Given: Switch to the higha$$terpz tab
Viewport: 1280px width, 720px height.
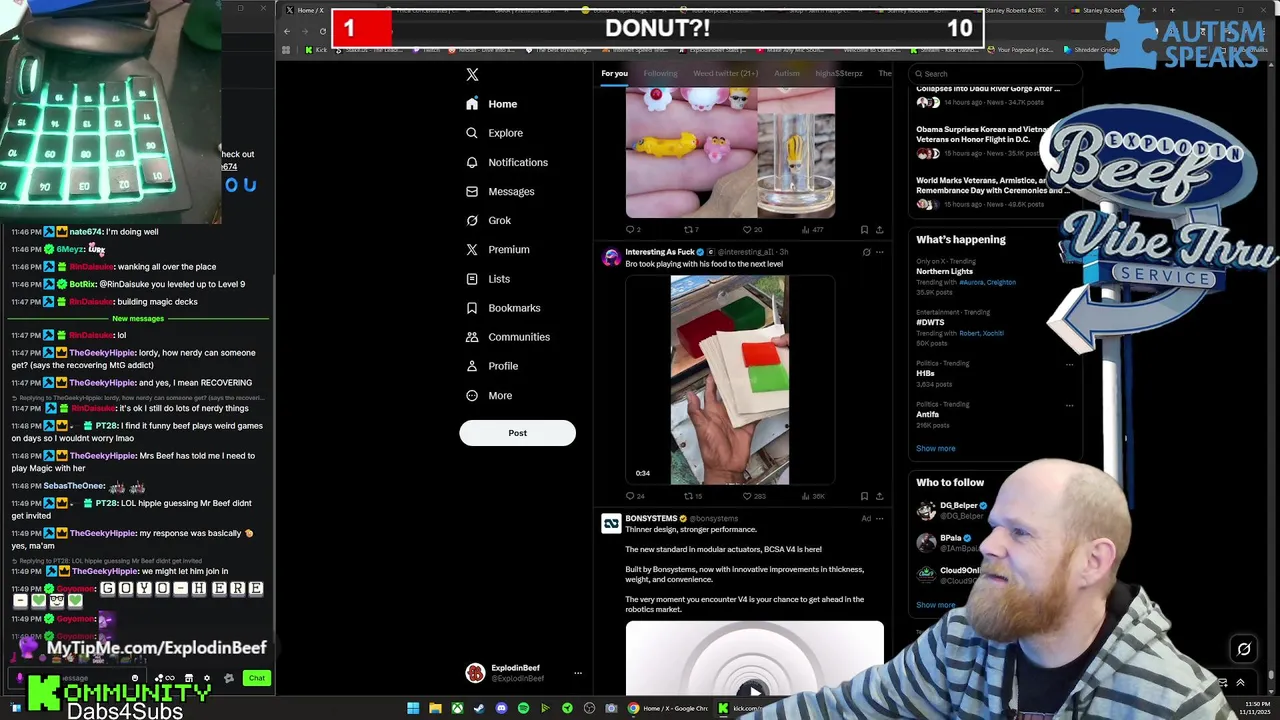Looking at the screenshot, I should (x=838, y=73).
